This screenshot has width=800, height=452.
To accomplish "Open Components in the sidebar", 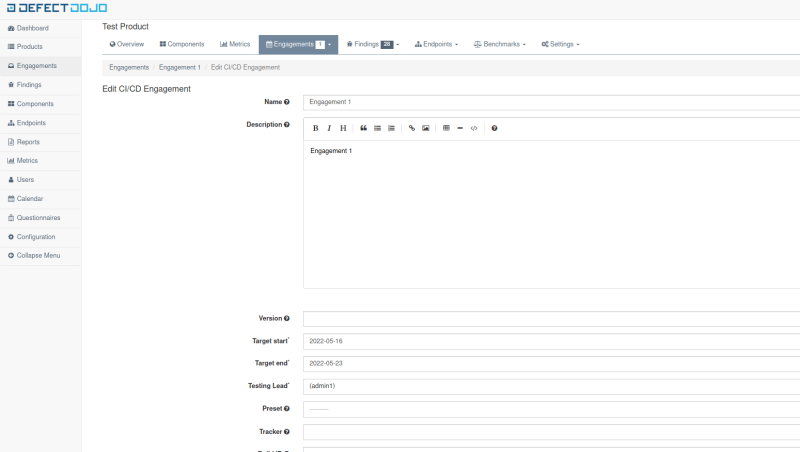I will [40, 104].
